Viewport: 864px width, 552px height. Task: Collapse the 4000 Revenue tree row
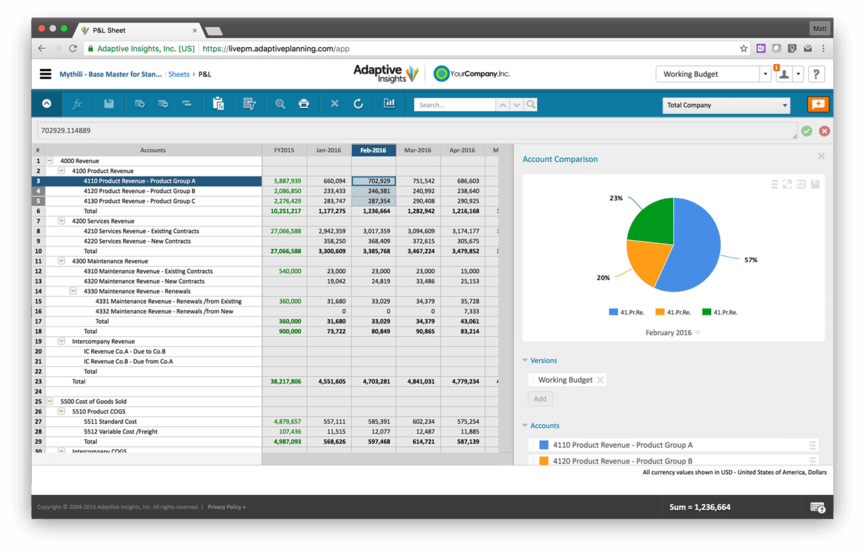(50, 161)
